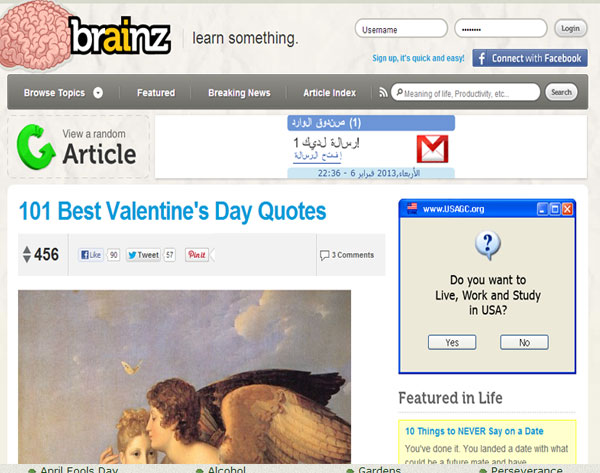Click the green random article arrow icon

point(36,147)
